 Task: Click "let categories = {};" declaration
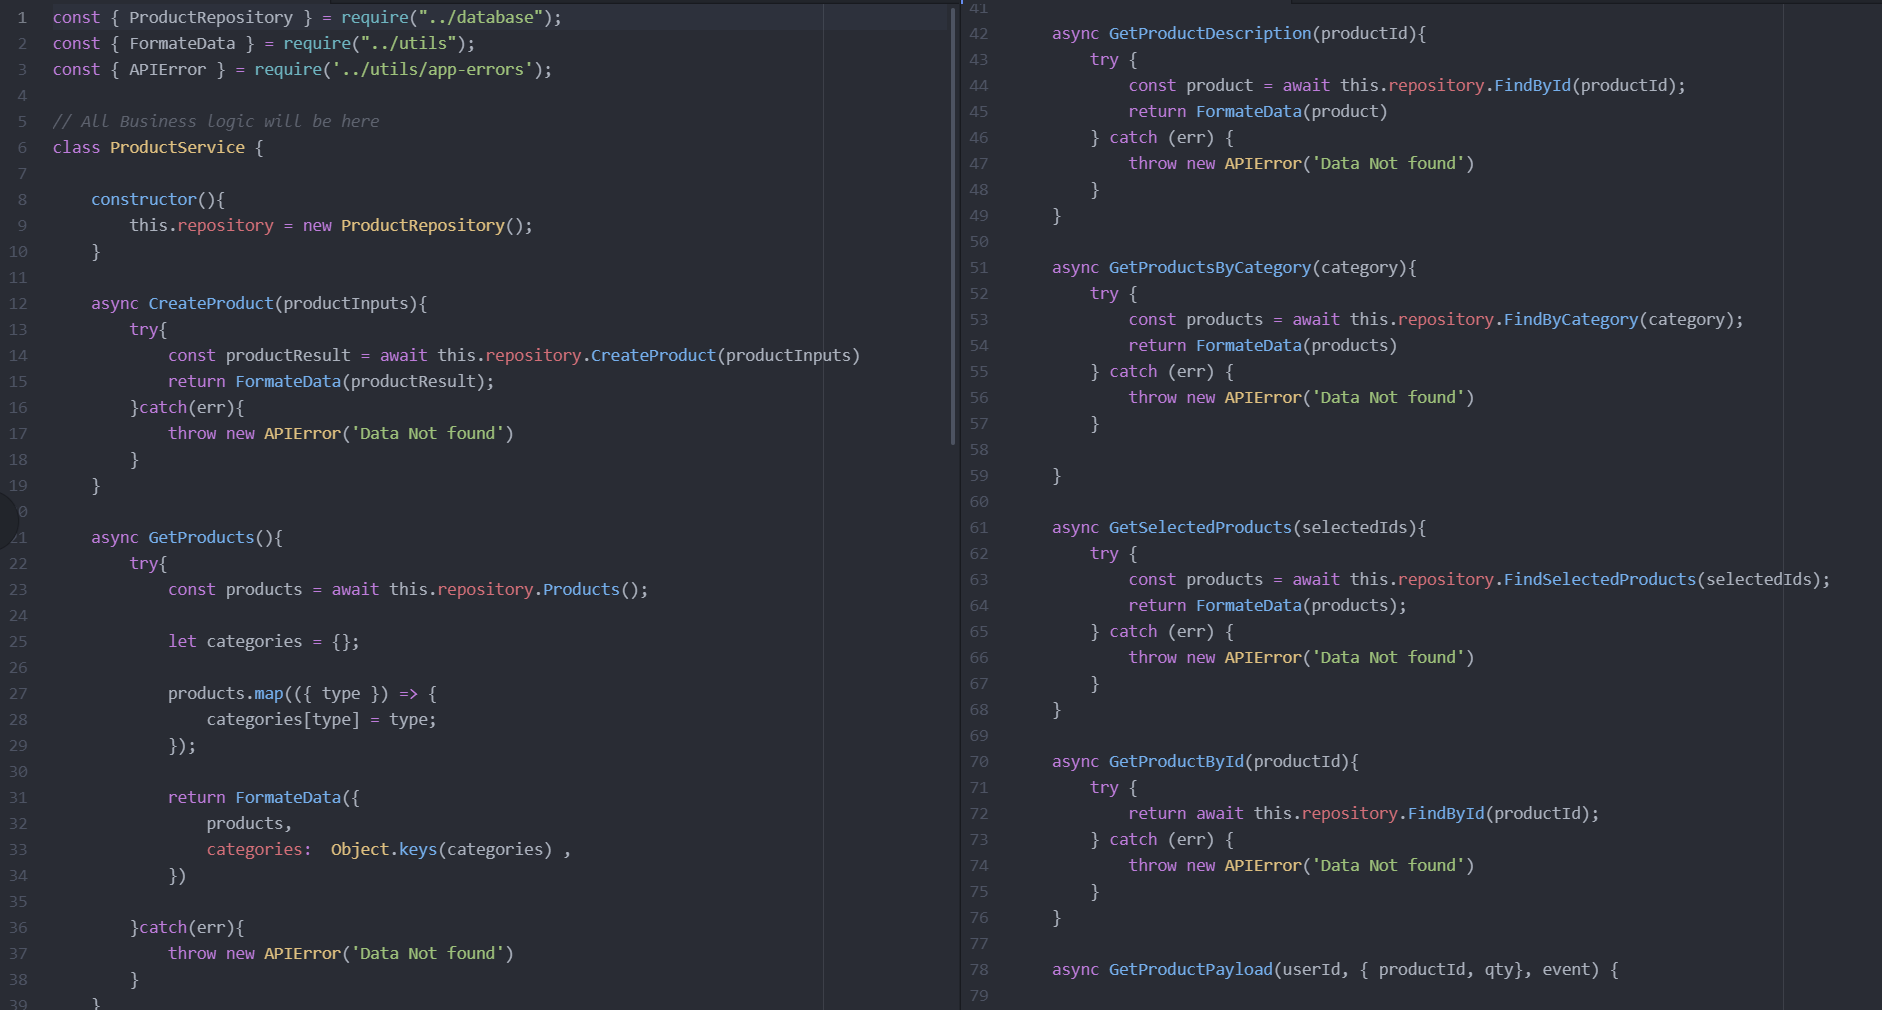point(264,641)
